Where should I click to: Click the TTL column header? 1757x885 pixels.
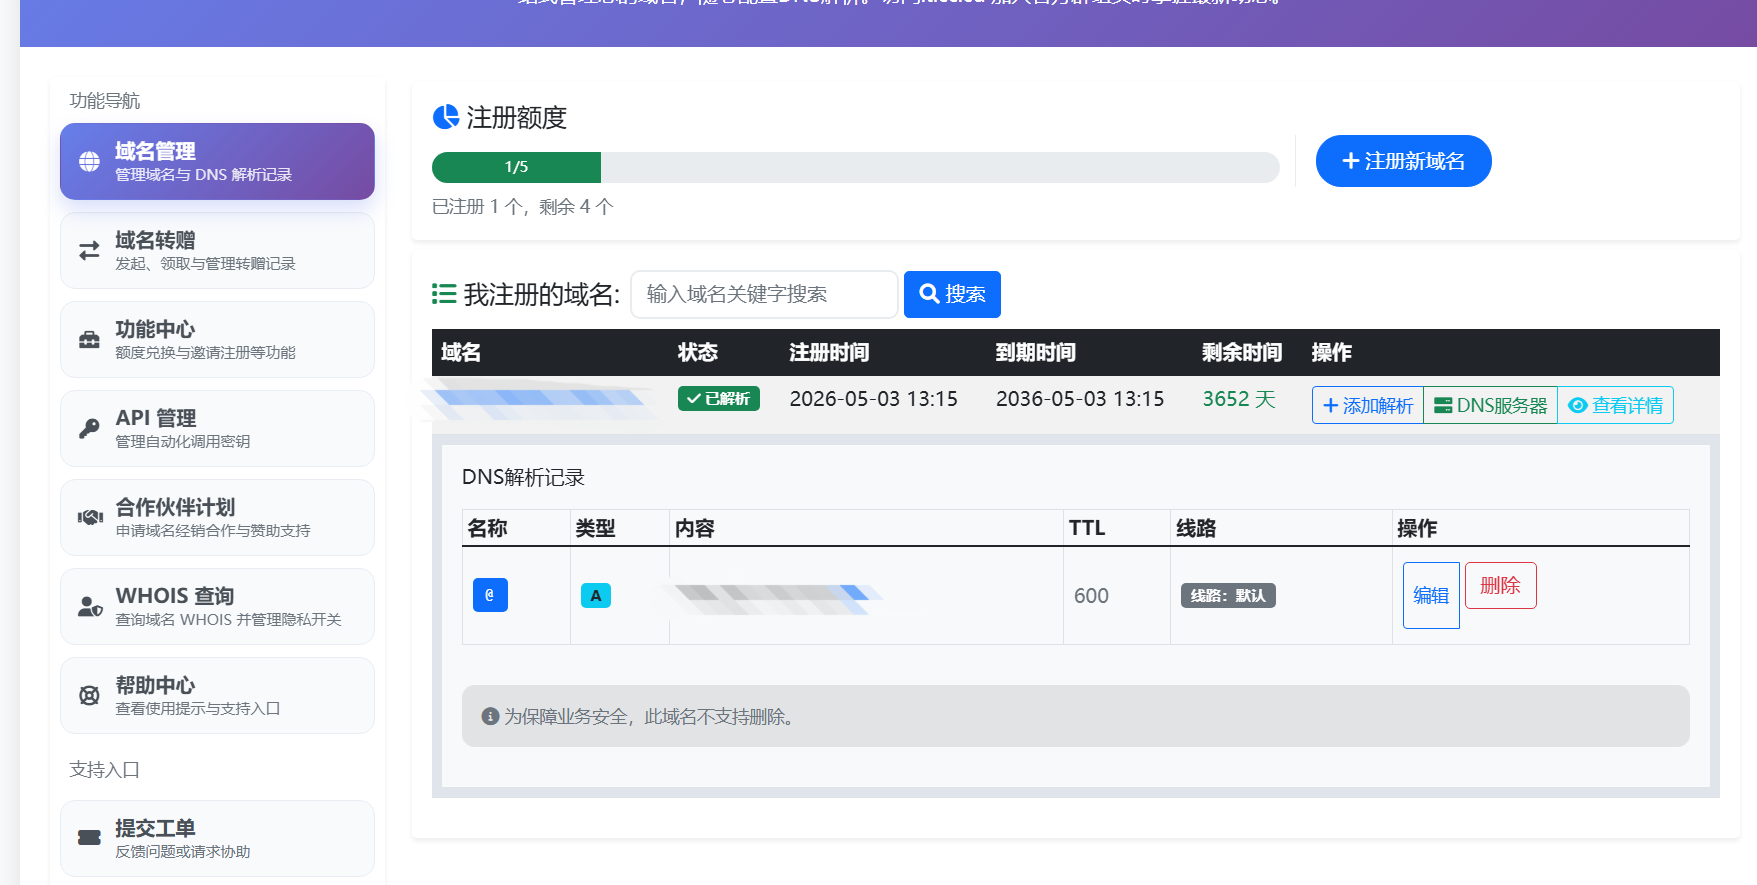[x=1087, y=528]
